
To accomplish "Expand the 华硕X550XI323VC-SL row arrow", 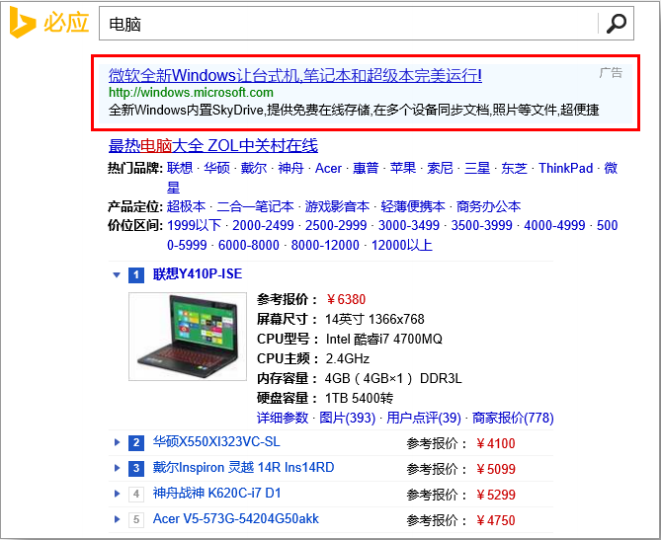I will tap(117, 442).
